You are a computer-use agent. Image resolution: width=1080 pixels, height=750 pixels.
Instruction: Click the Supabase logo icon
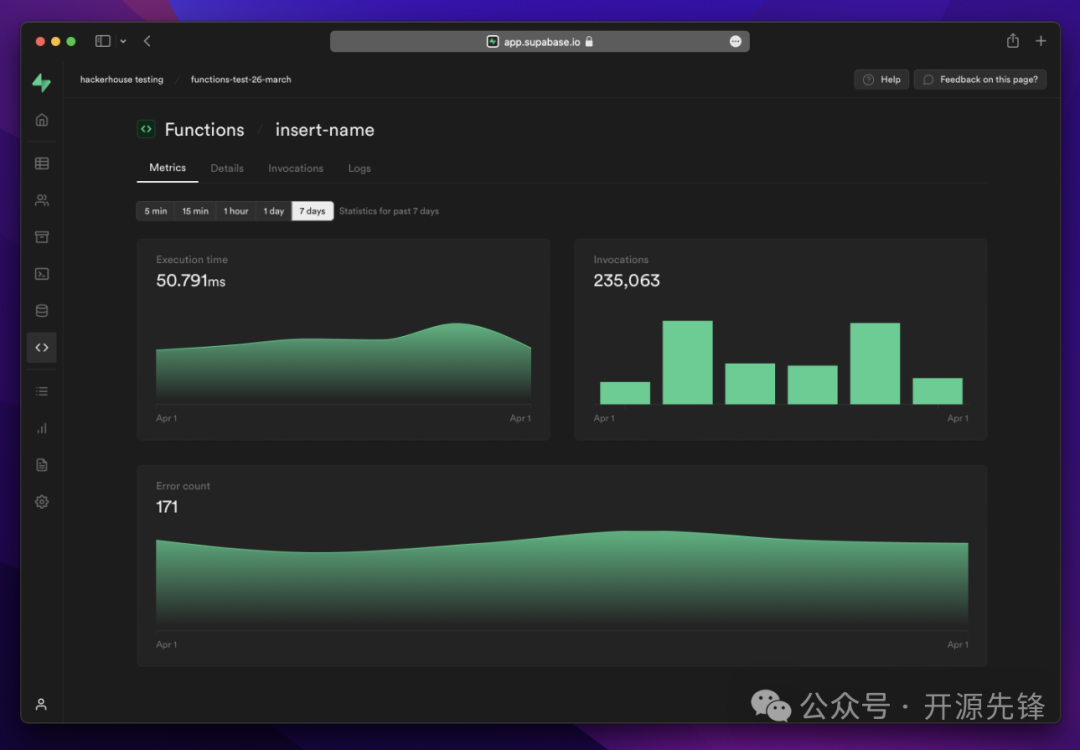coord(41,83)
